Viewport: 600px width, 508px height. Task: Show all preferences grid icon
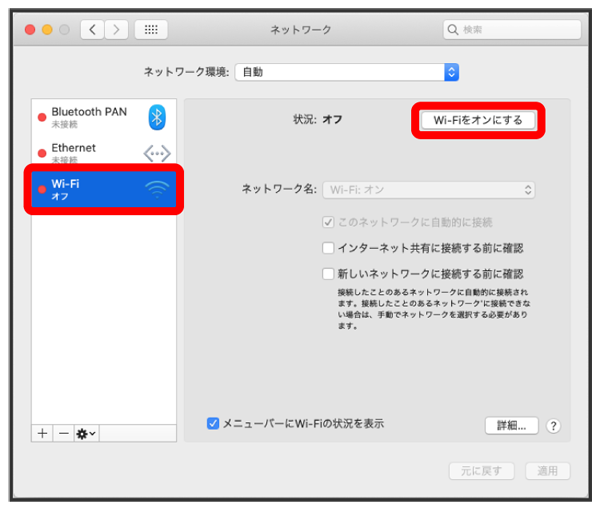(151, 30)
